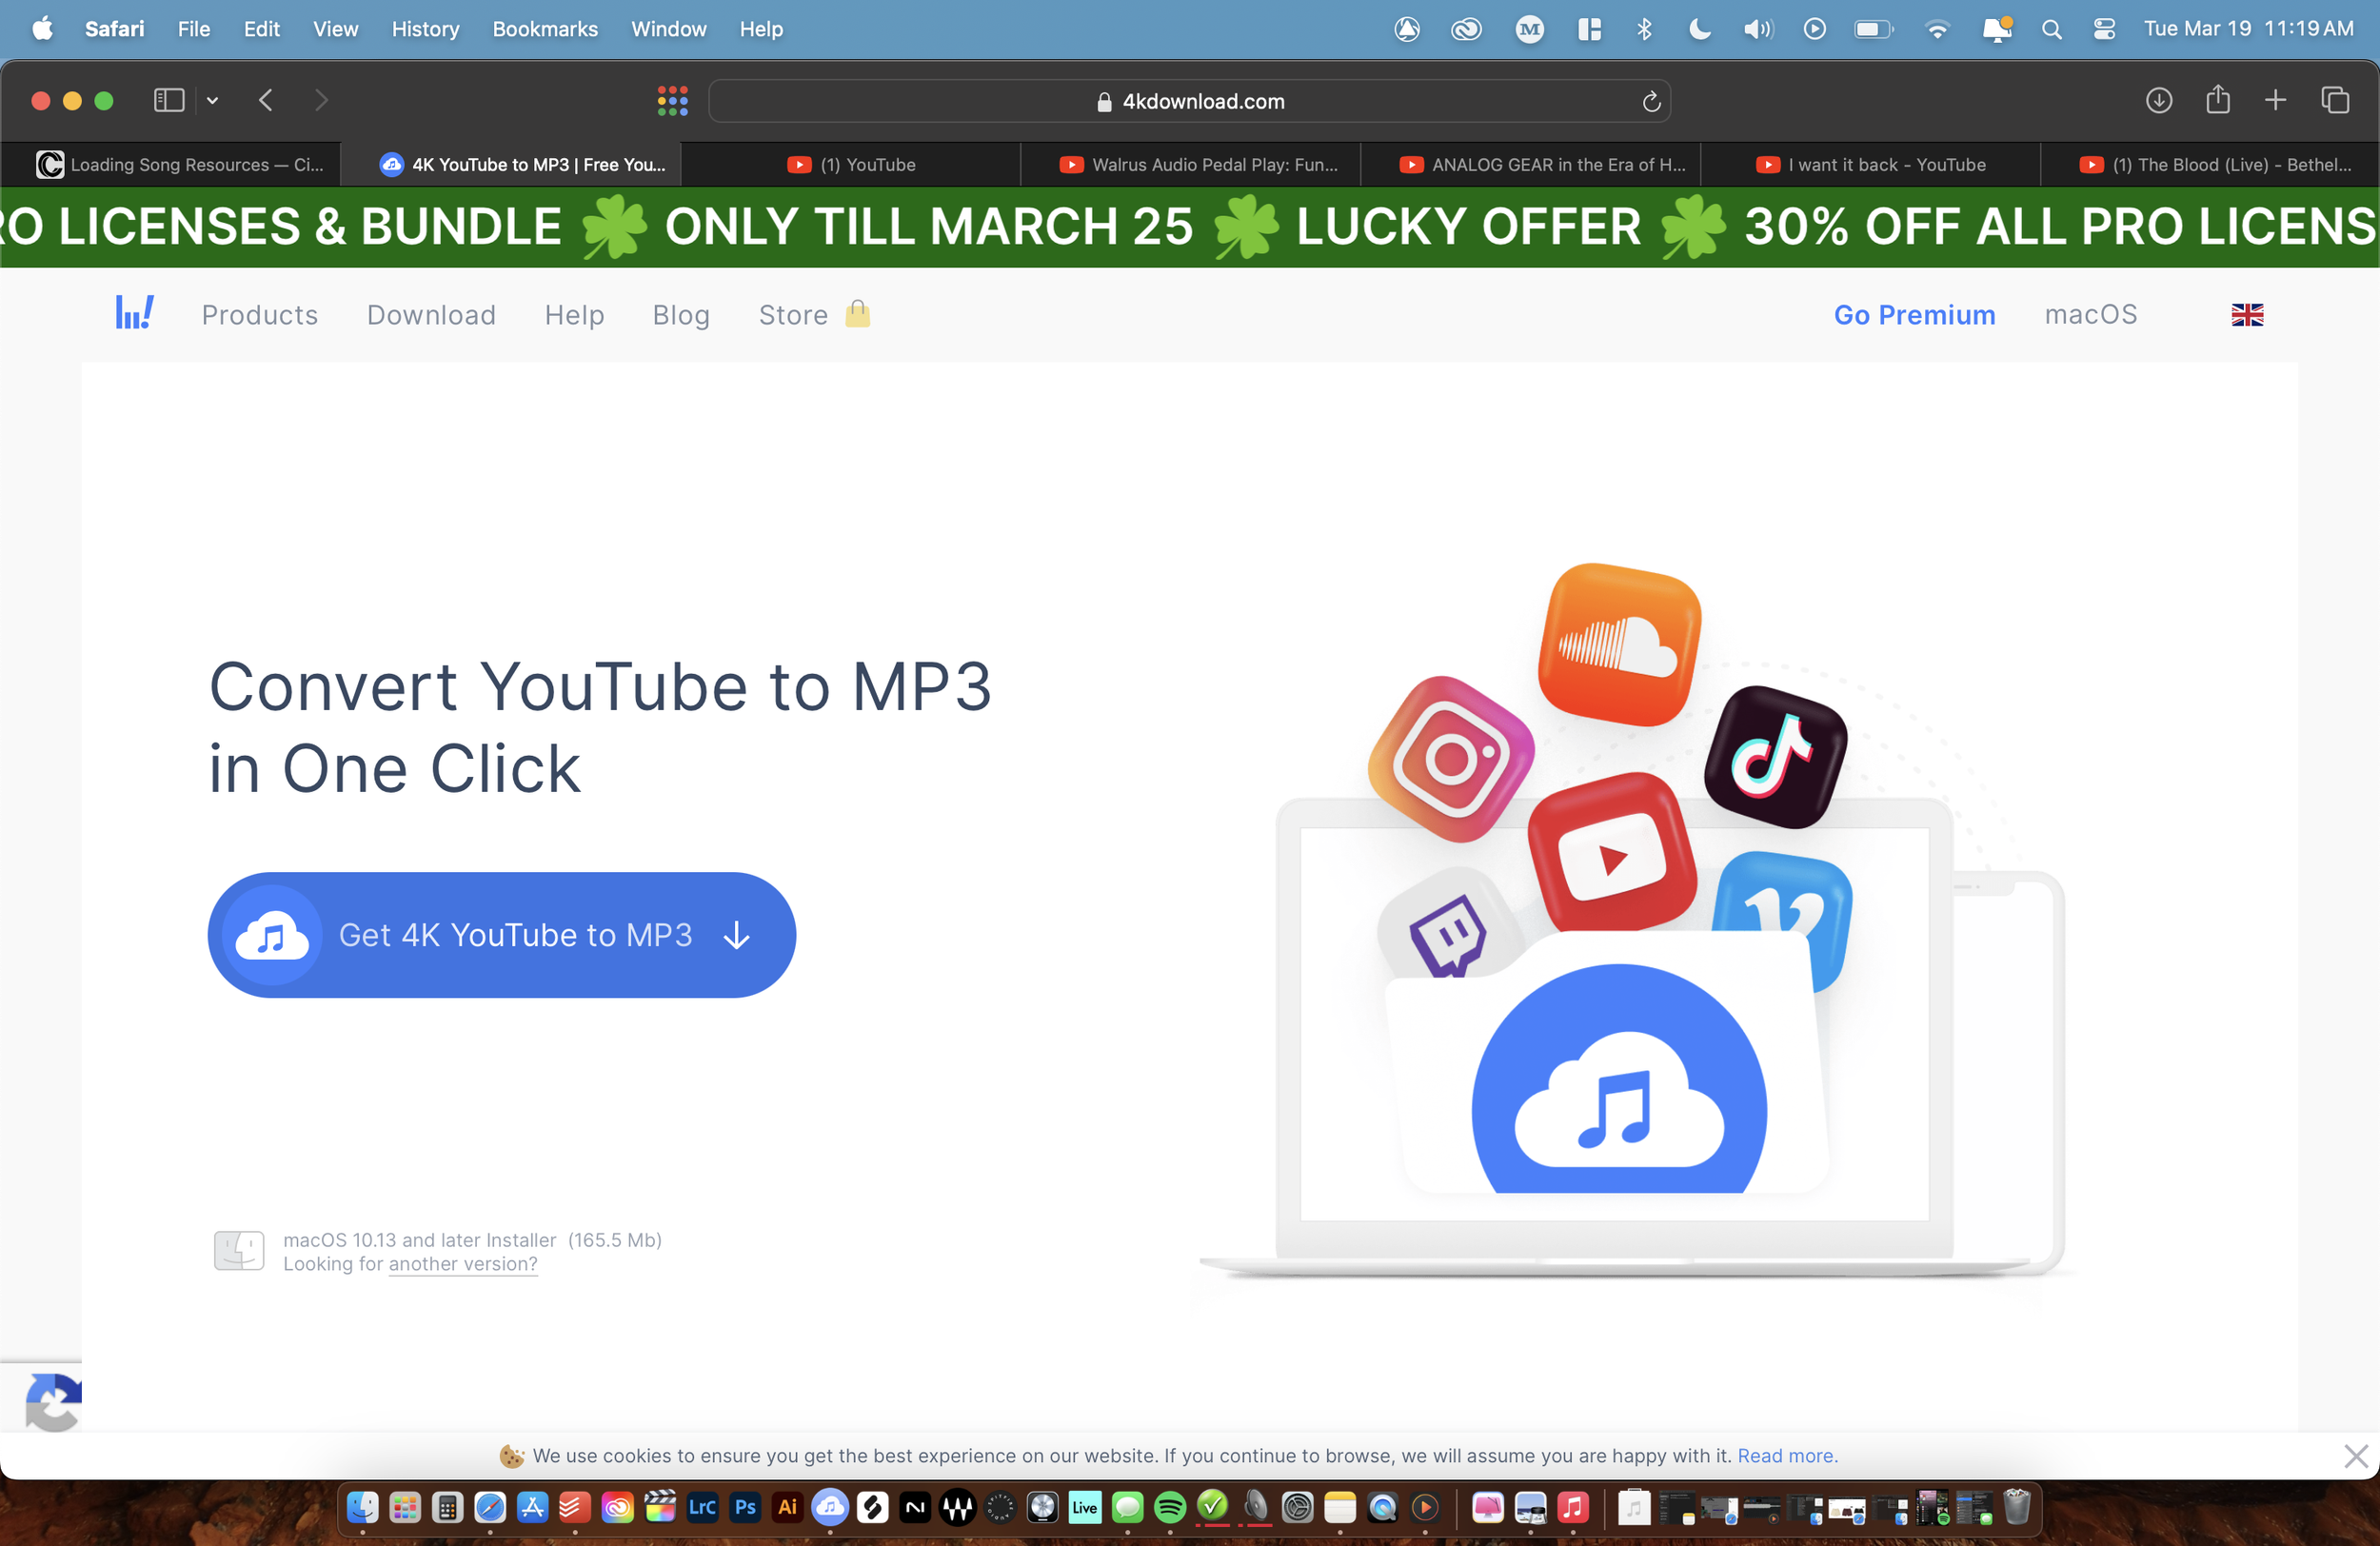
Task: Expand the macOS platform selector
Action: pos(2090,314)
